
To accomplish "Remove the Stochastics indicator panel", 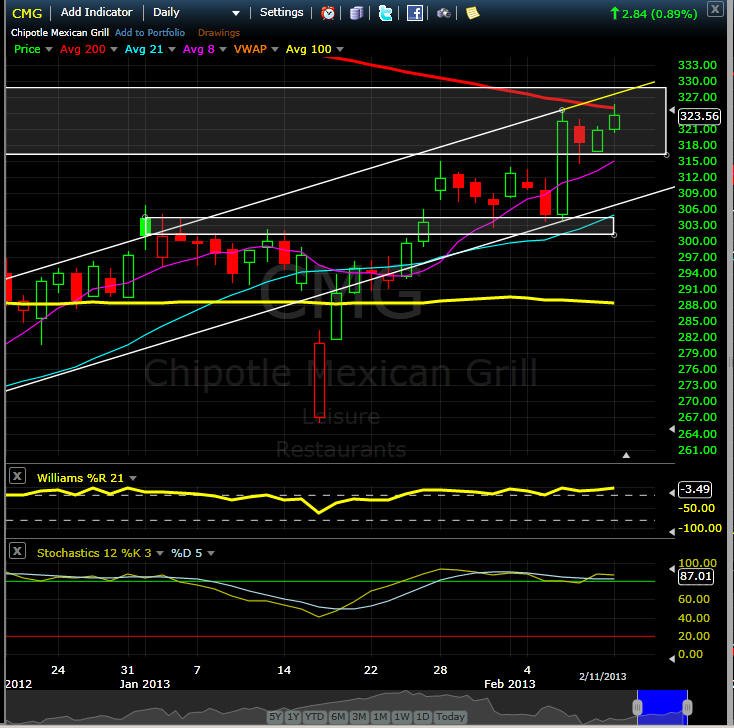I will 17,551.
